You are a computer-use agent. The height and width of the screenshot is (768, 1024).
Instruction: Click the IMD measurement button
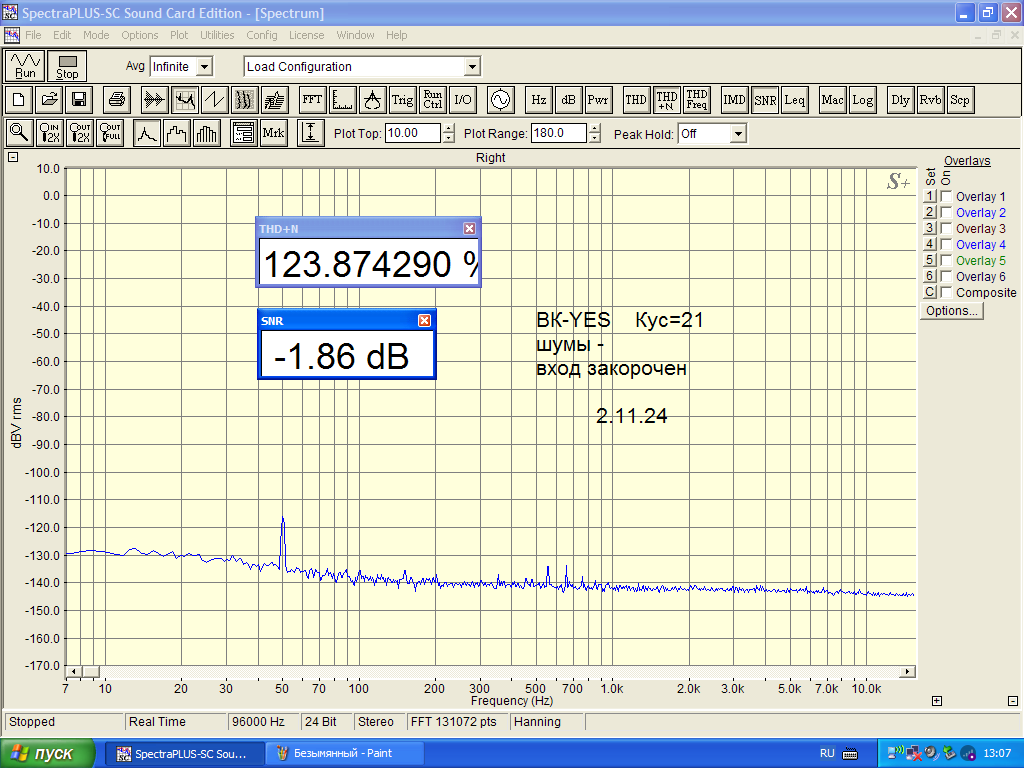tap(735, 100)
